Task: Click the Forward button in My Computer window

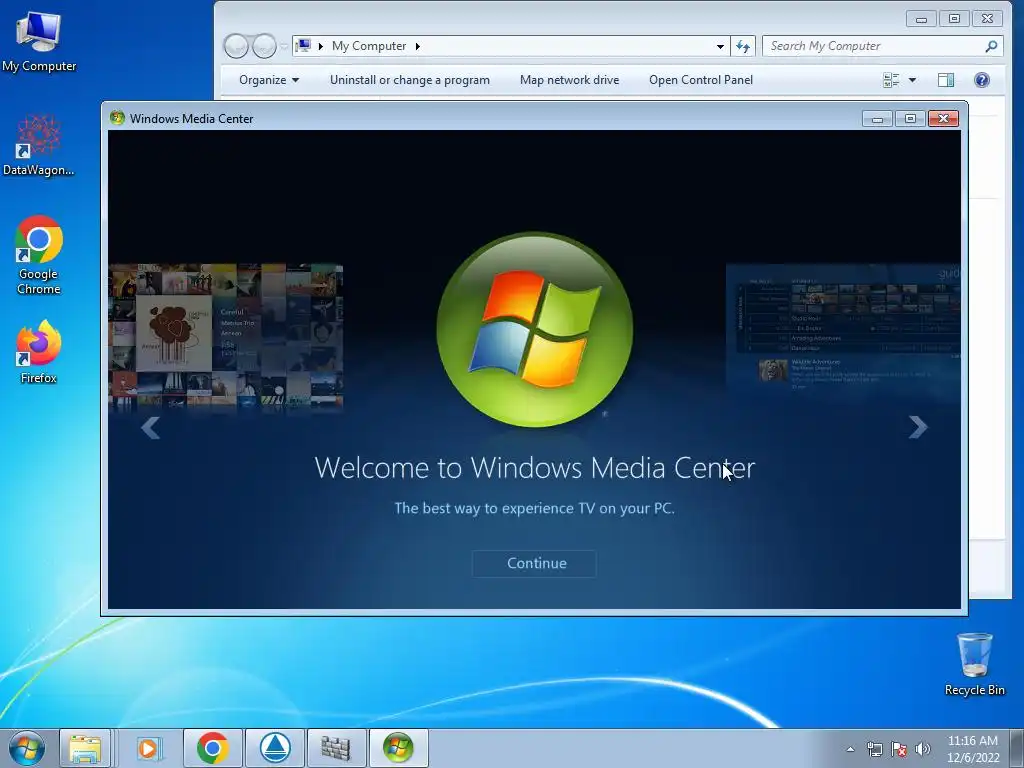Action: (x=264, y=46)
